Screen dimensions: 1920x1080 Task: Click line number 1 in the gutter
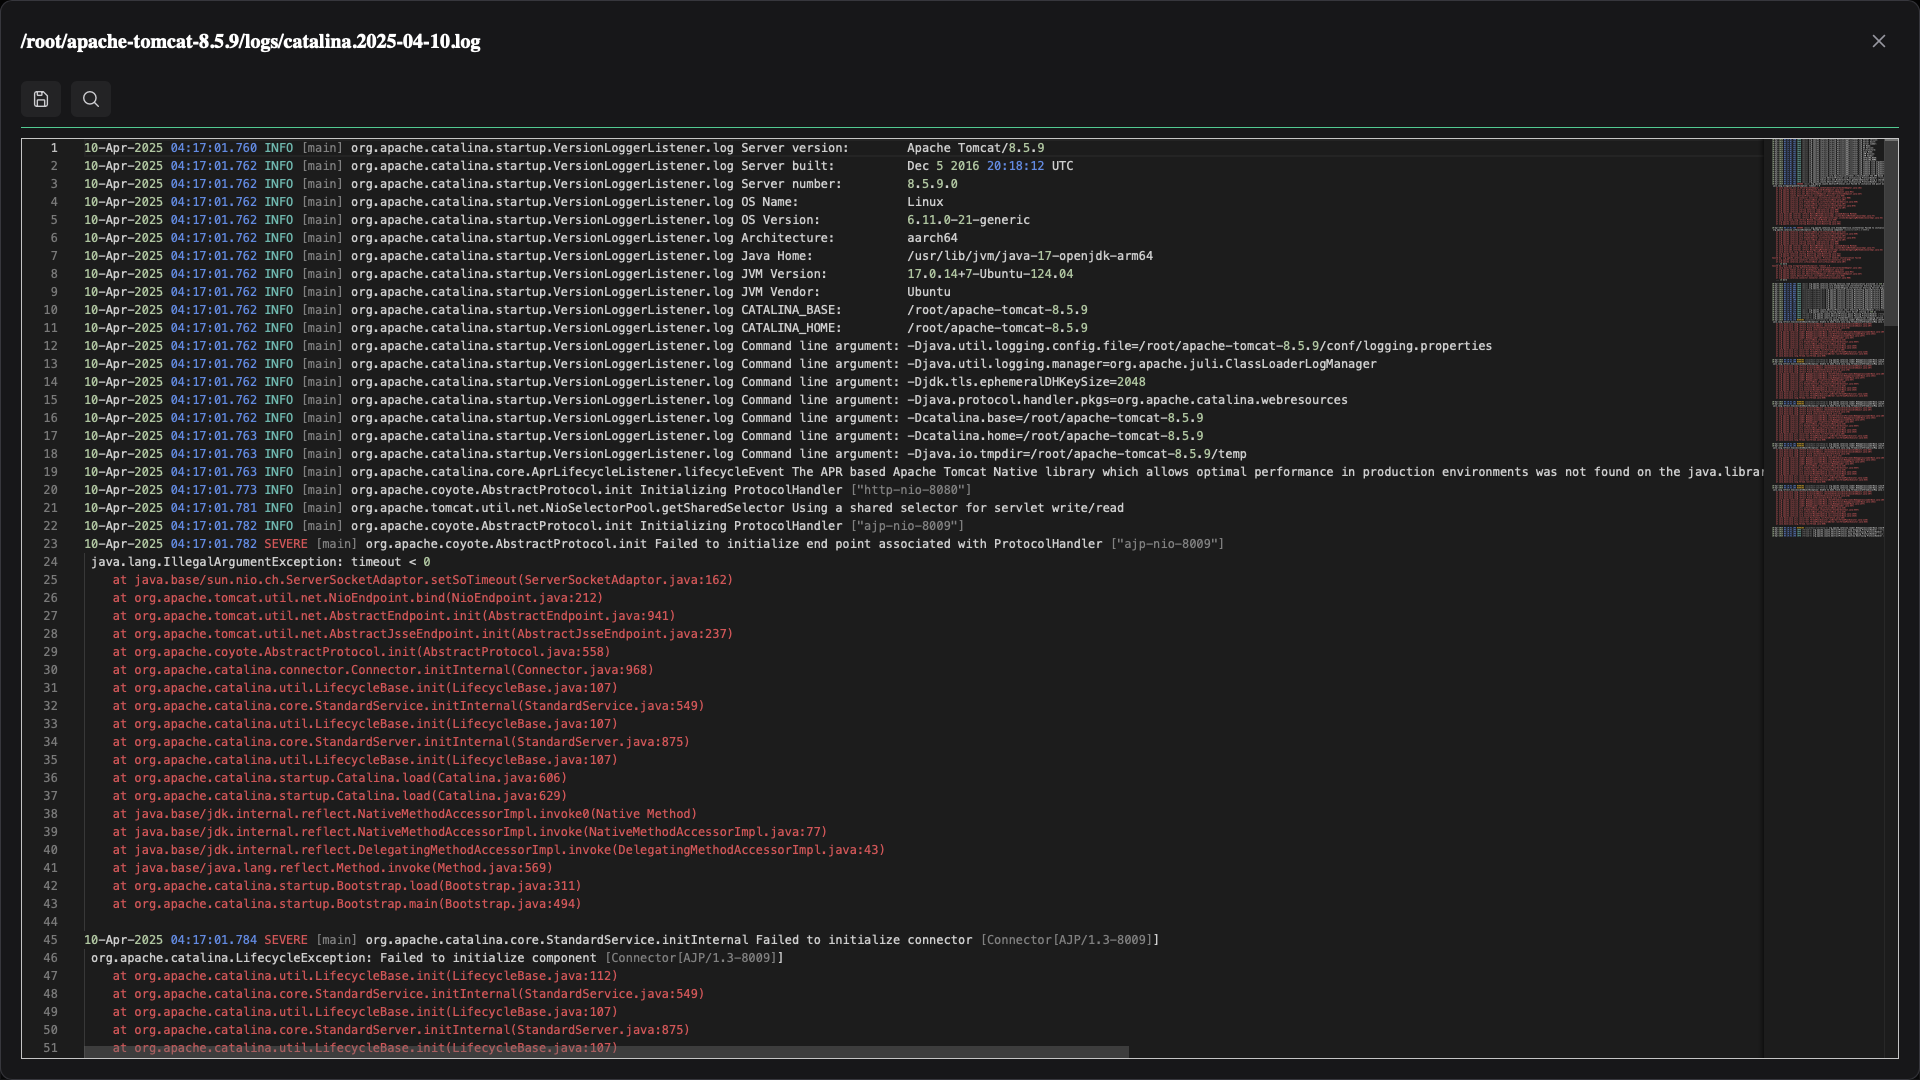(54, 148)
